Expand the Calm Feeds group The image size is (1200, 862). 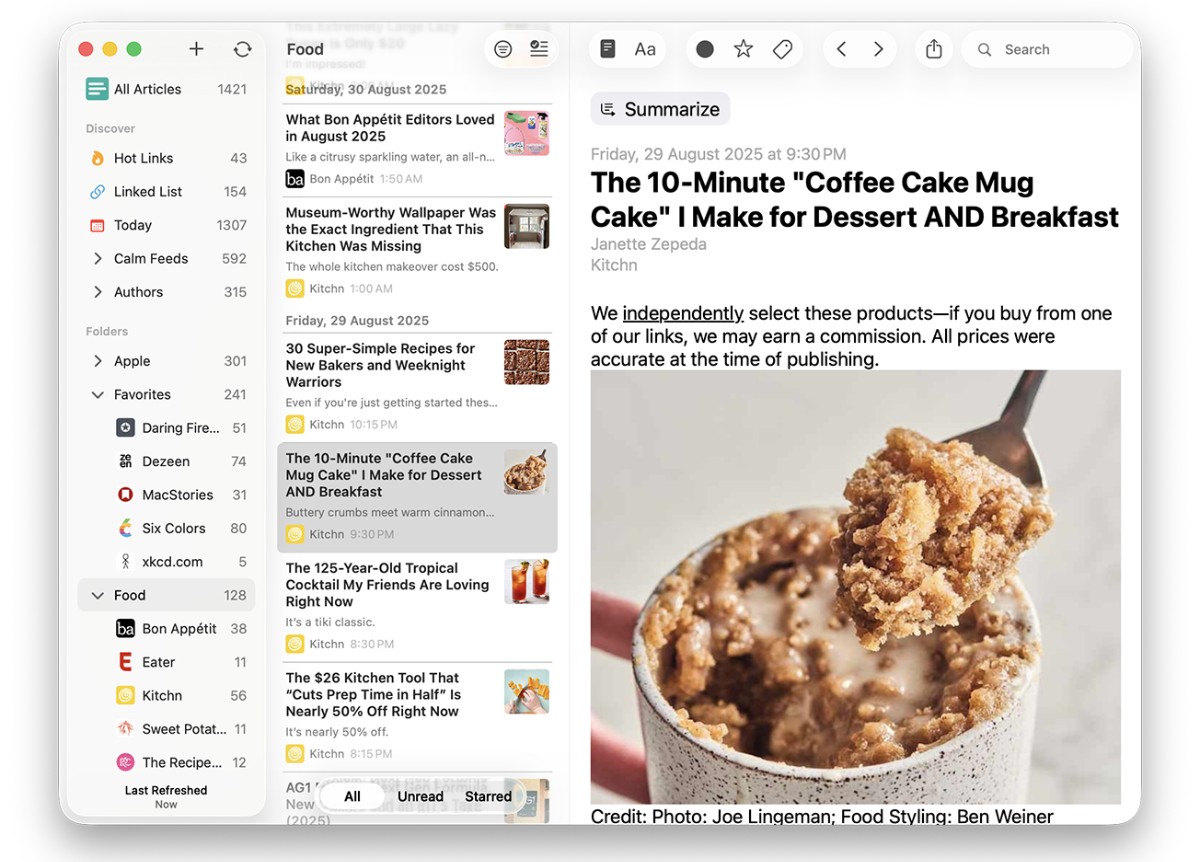click(x=97, y=259)
